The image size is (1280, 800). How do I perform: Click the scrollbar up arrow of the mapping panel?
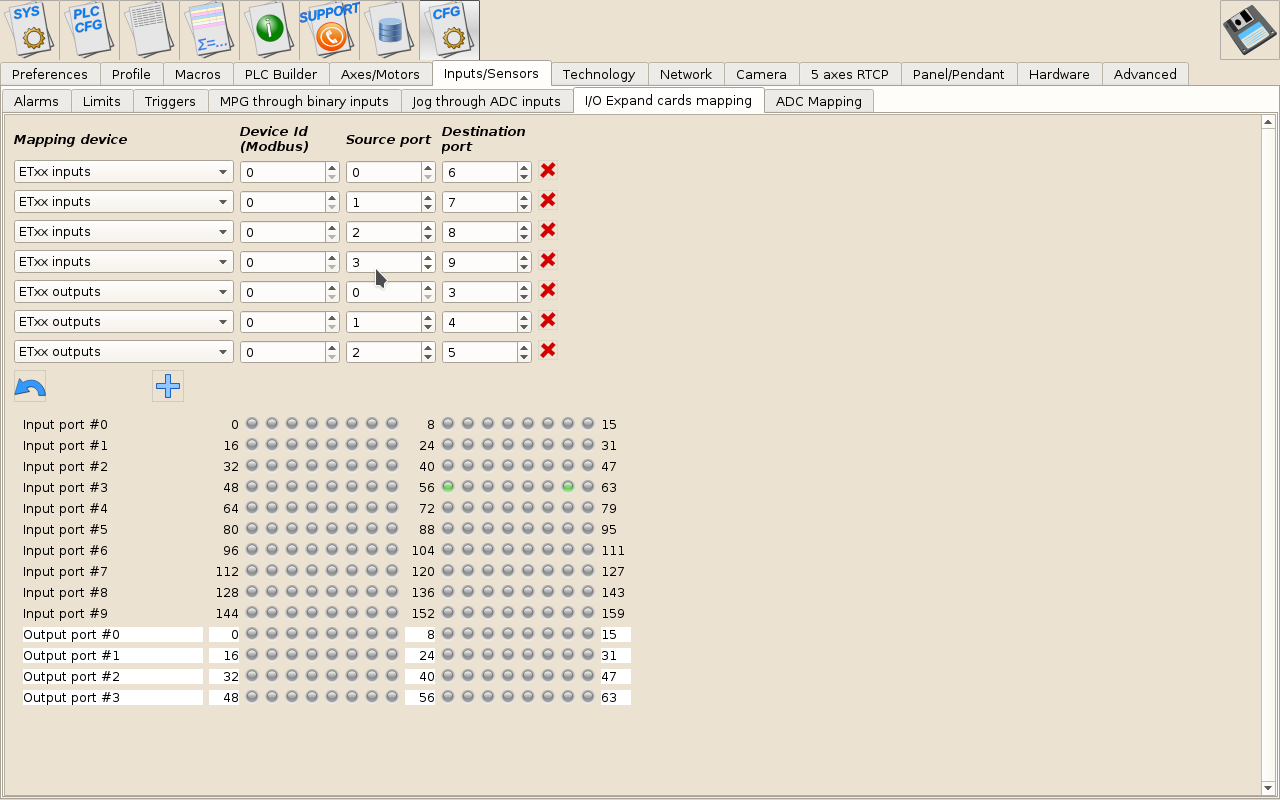(x=1268, y=122)
